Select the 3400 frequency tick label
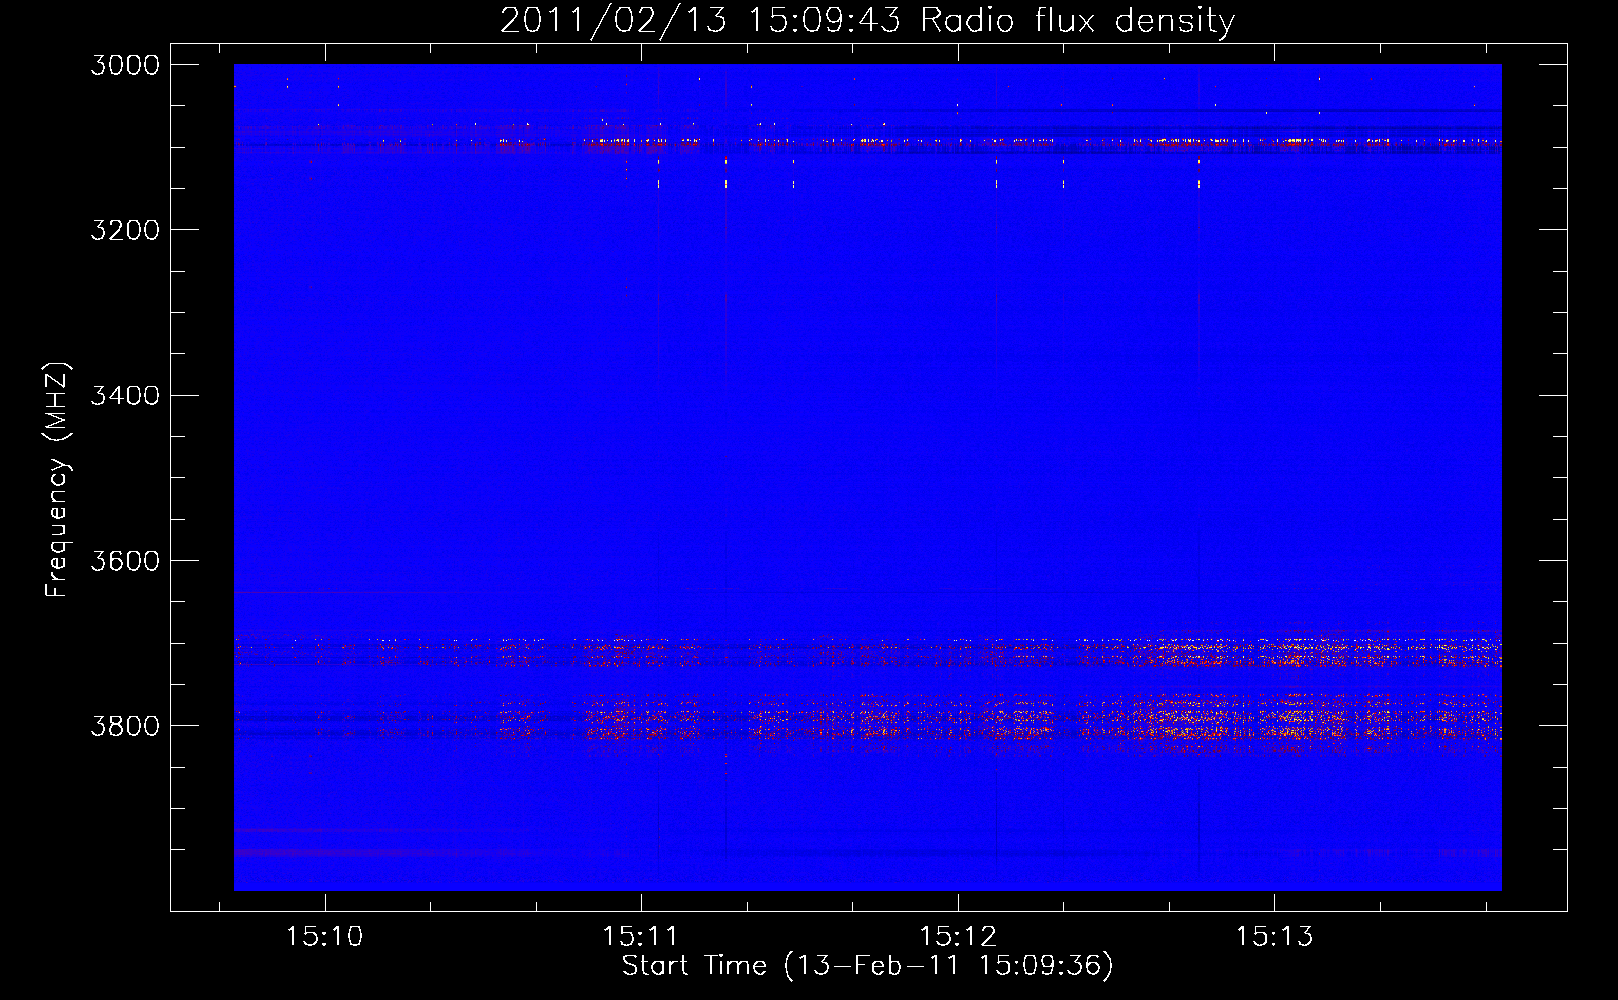1618x1000 pixels. (125, 395)
